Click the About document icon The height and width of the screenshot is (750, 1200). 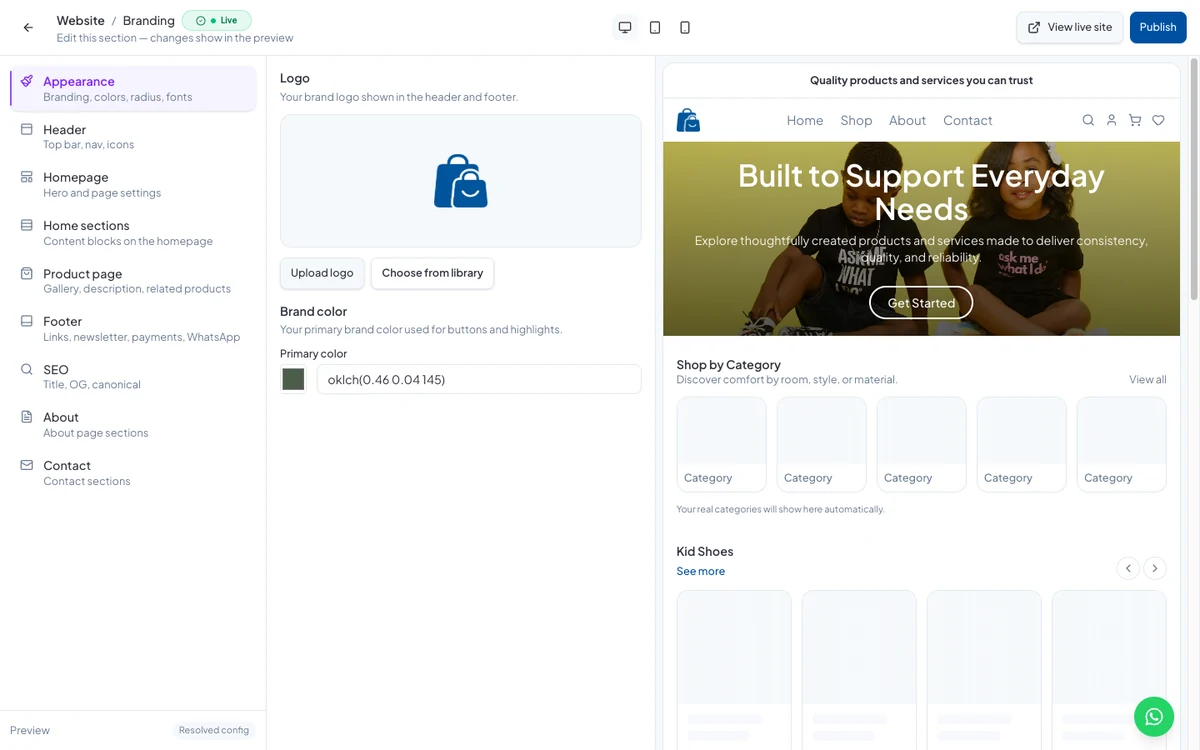[27, 417]
